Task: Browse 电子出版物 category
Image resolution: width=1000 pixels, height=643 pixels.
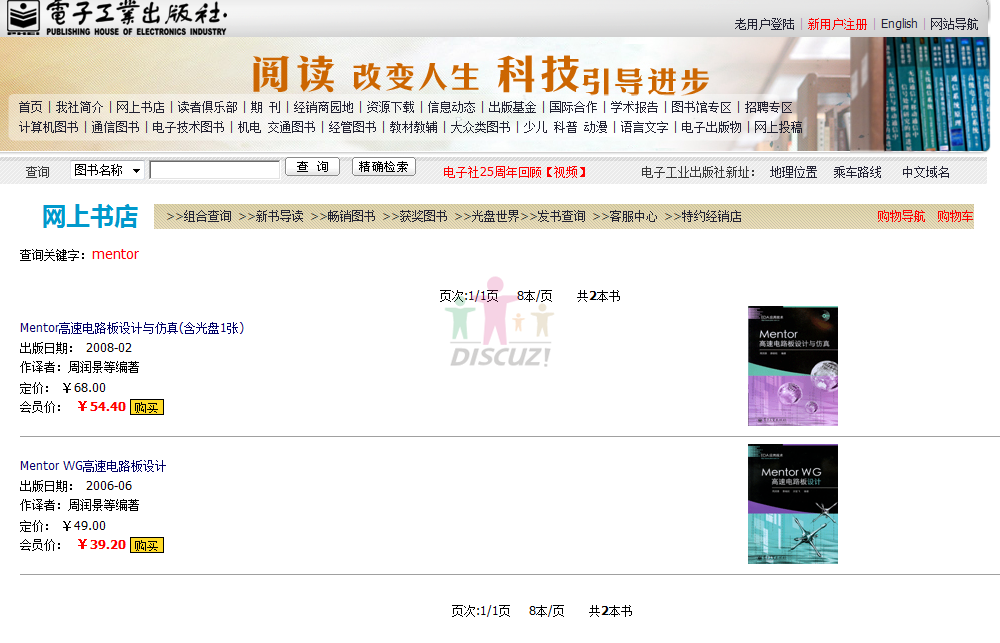Action: tap(711, 127)
